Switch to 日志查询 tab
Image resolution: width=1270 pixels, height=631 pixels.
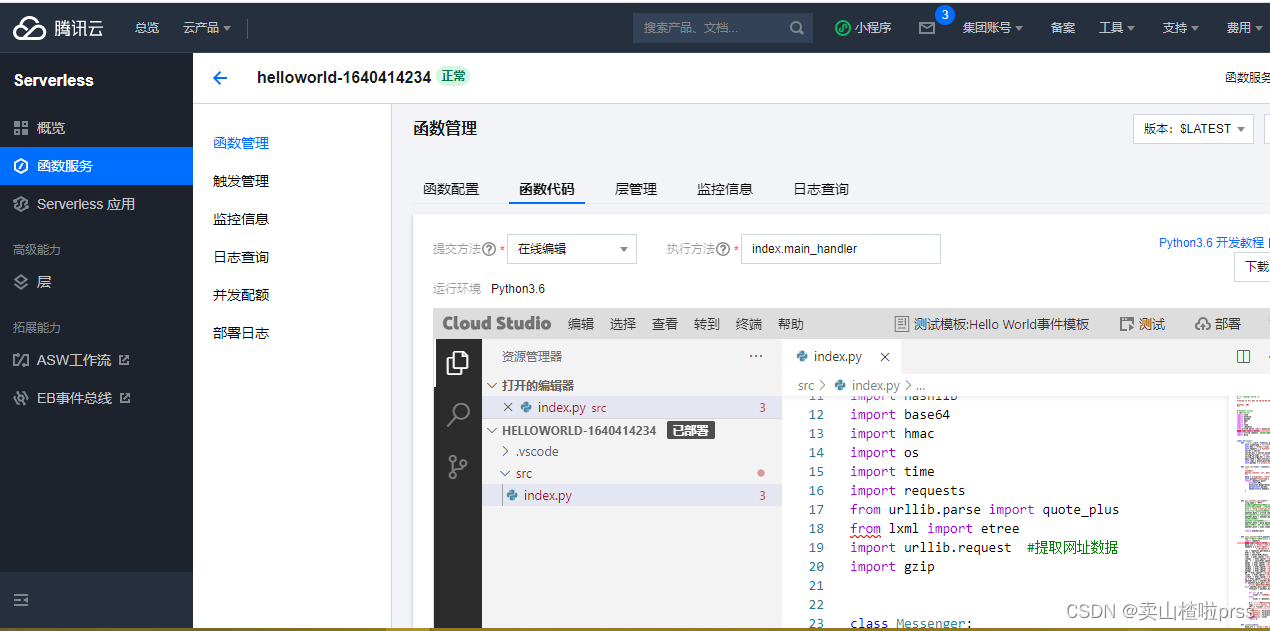pyautogui.click(x=821, y=189)
